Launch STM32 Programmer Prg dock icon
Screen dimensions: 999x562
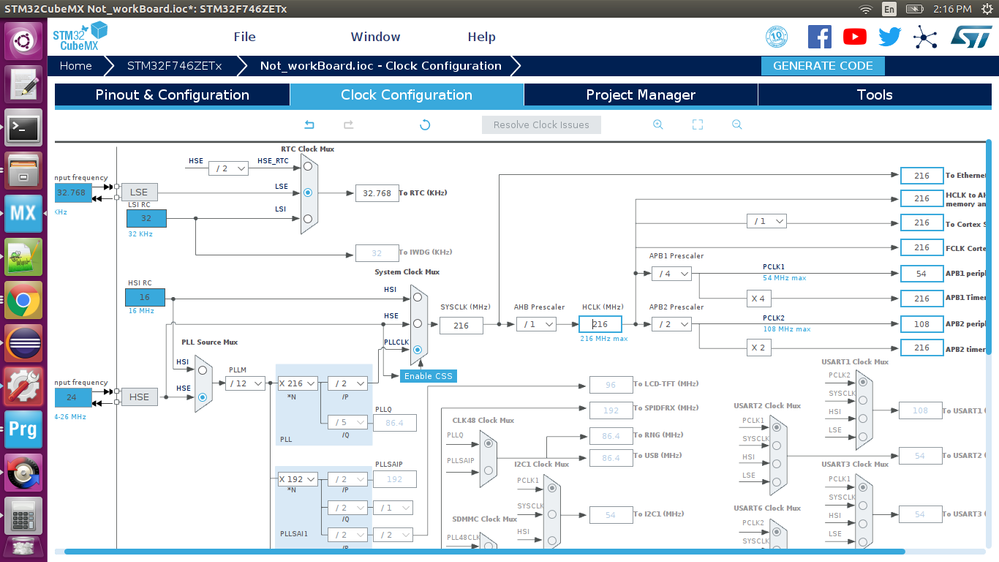24,429
